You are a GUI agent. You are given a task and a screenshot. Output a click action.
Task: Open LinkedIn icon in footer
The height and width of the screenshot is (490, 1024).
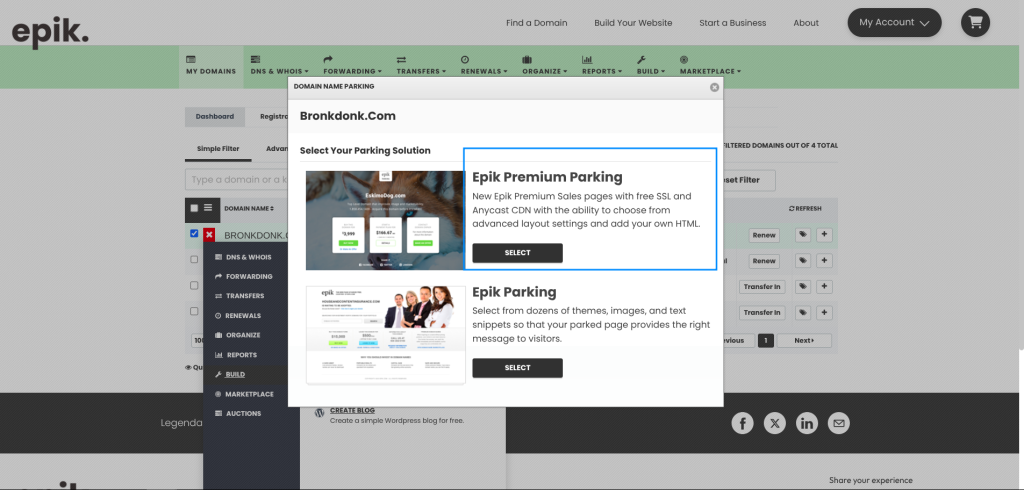pos(807,423)
